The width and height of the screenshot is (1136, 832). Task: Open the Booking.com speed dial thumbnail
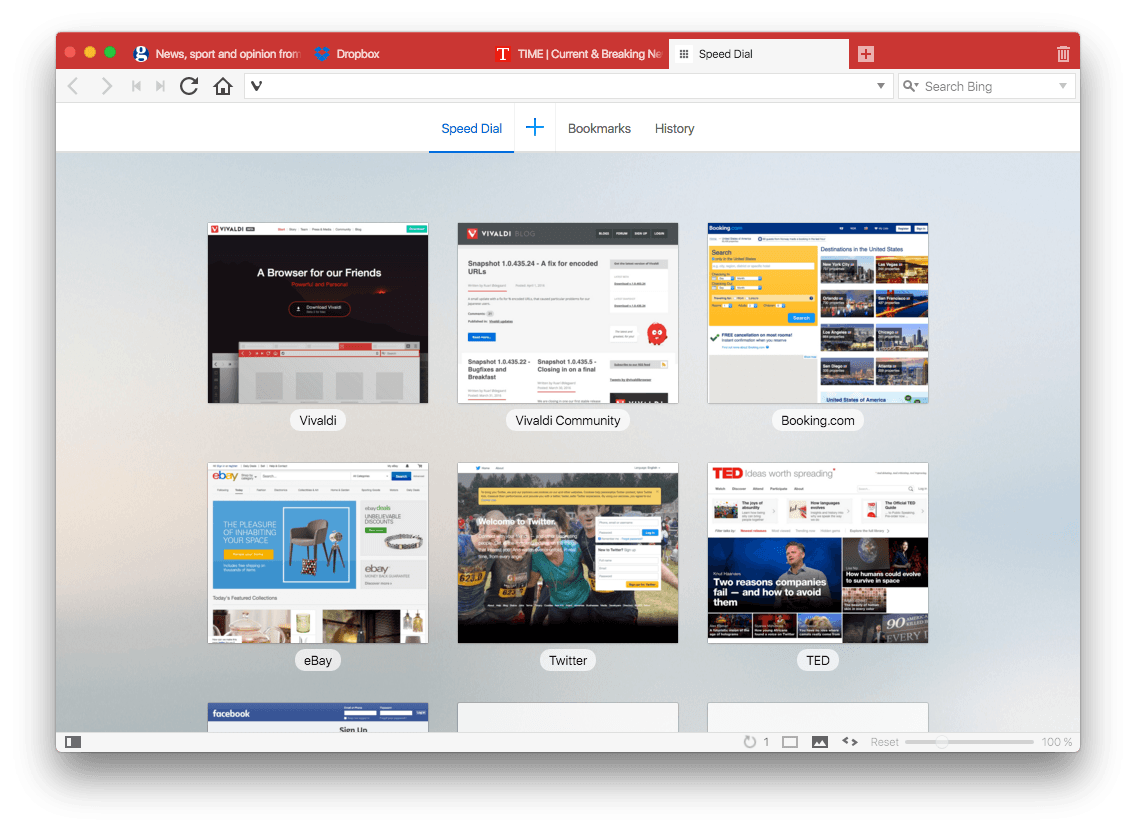(x=818, y=313)
